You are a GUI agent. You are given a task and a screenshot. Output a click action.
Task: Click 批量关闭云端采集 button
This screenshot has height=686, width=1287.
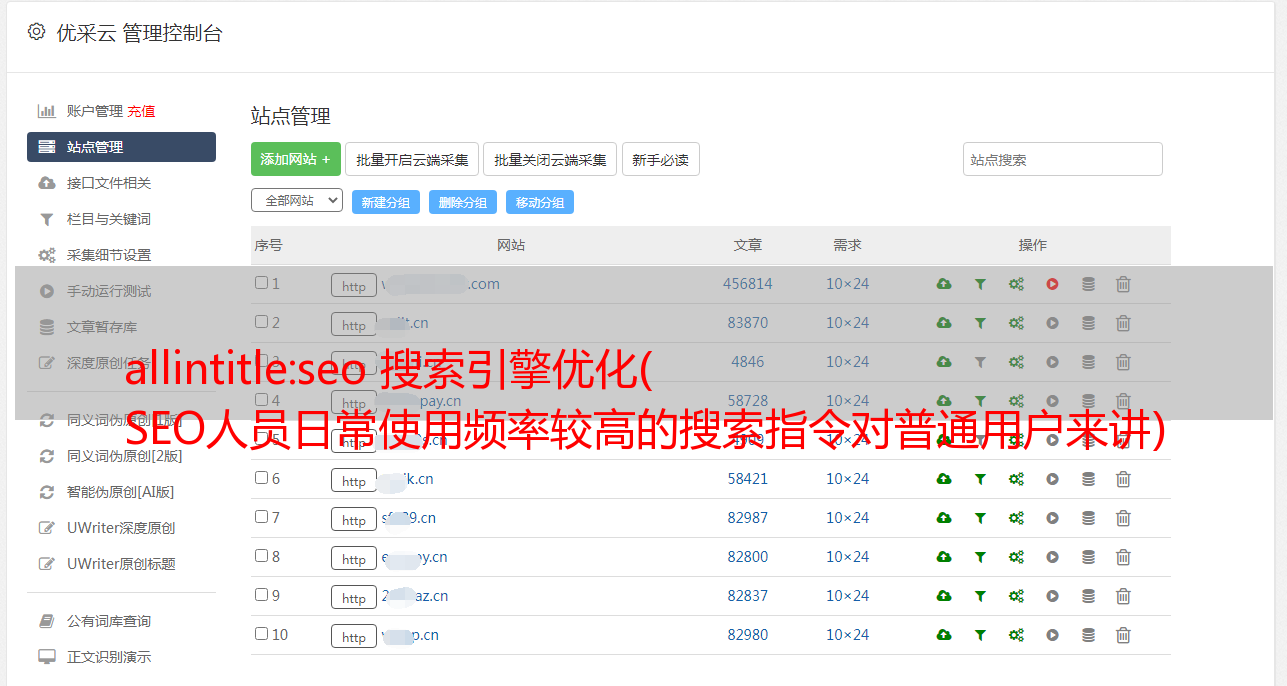tap(550, 159)
